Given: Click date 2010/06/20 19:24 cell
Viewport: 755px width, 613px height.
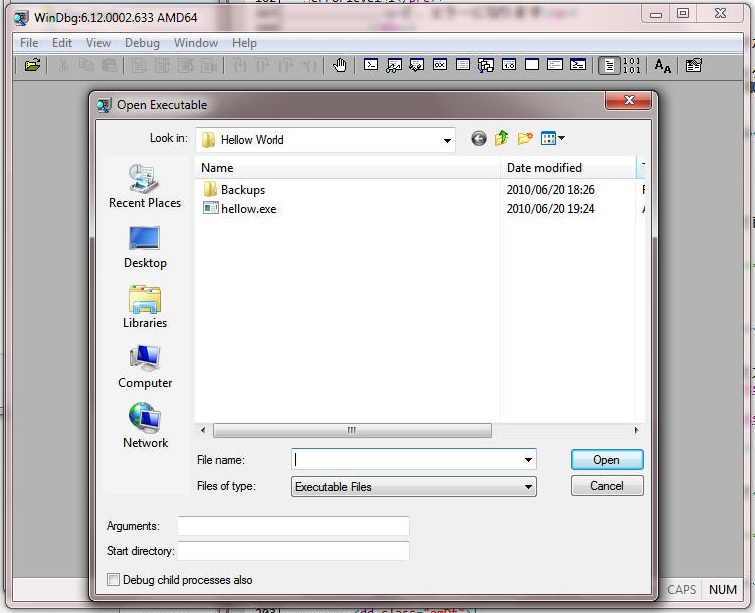Looking at the screenshot, I should tap(550, 209).
